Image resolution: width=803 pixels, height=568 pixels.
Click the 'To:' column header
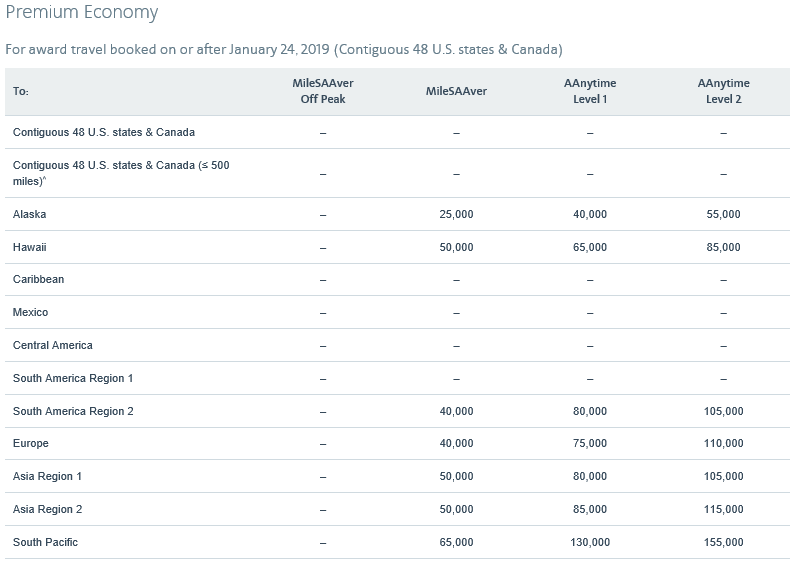click(20, 91)
